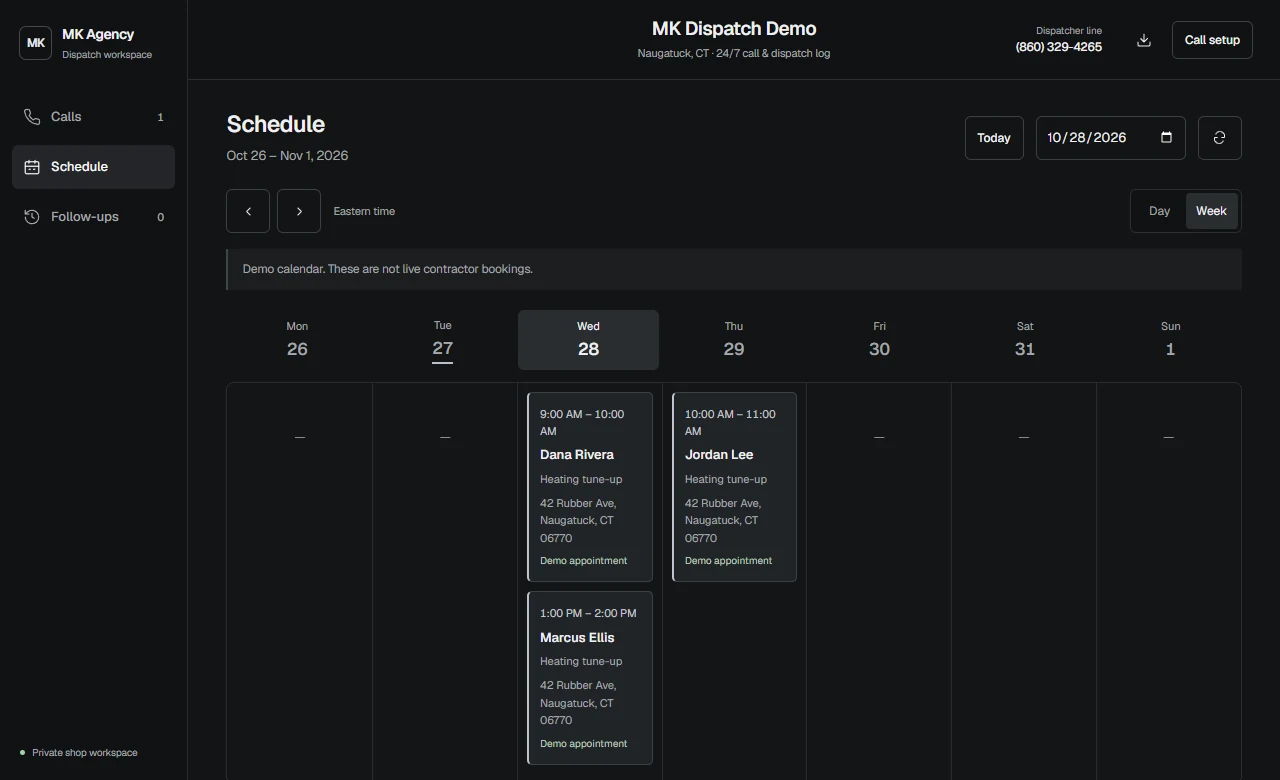The image size is (1280, 780).
Task: Select Sun 1 day header
Action: (x=1170, y=340)
